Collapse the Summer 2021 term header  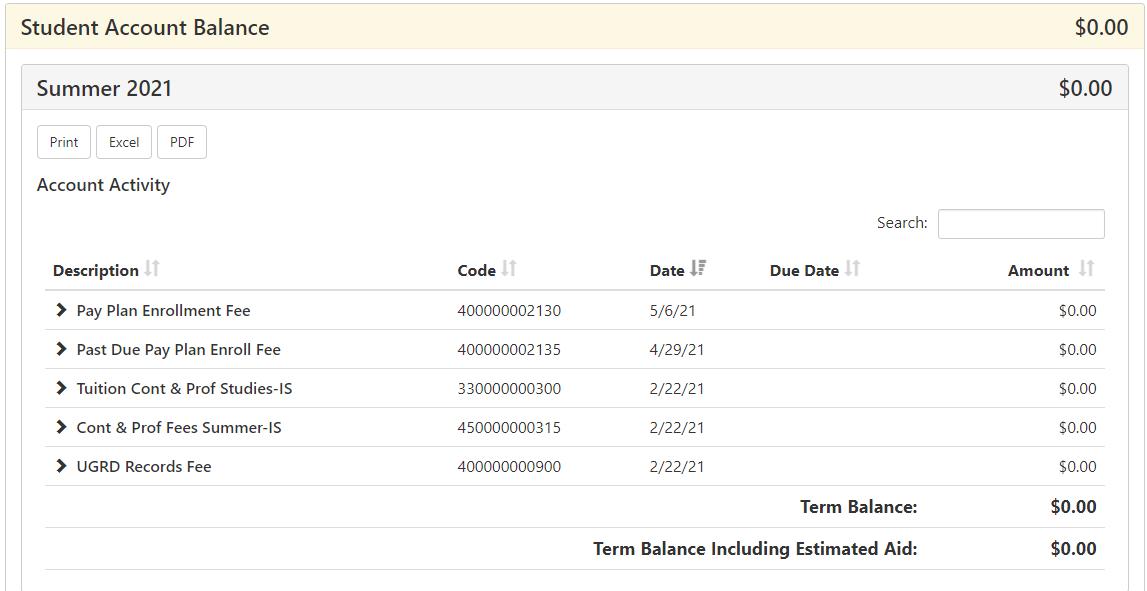[574, 88]
